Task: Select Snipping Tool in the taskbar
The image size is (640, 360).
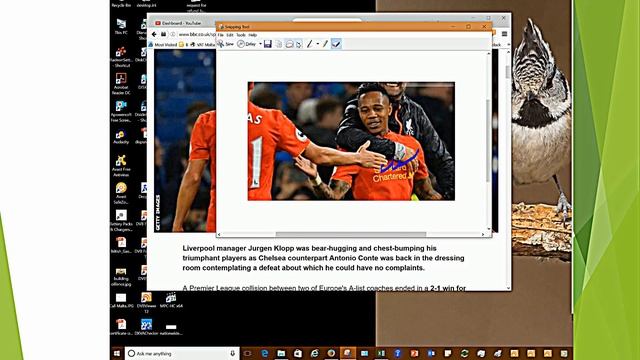Action: (347, 353)
